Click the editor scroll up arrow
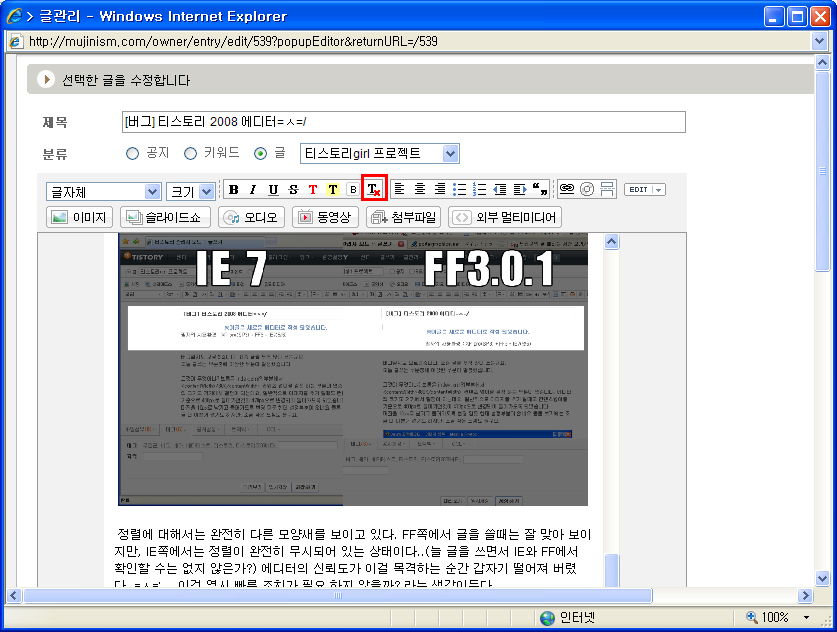The height and width of the screenshot is (632, 837). point(611,242)
